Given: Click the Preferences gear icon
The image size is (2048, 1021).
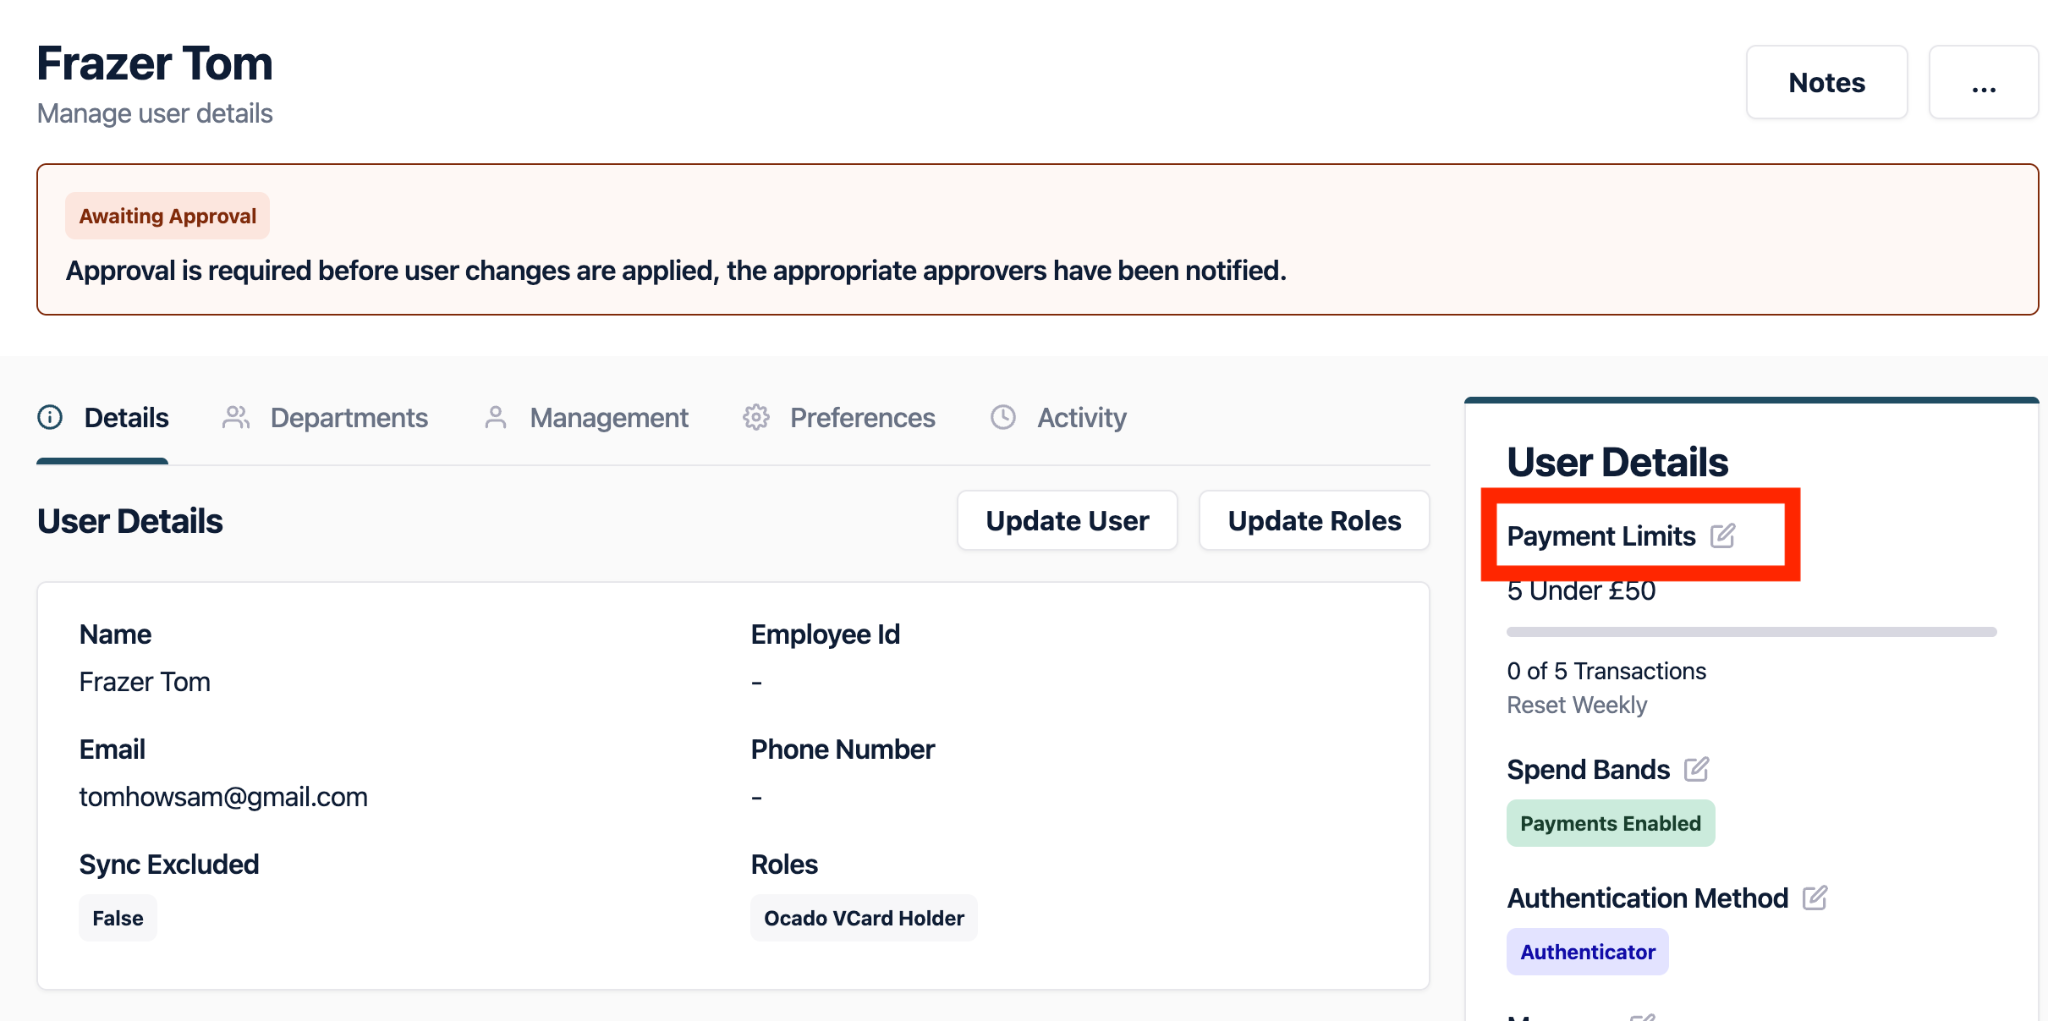Looking at the screenshot, I should [756, 417].
